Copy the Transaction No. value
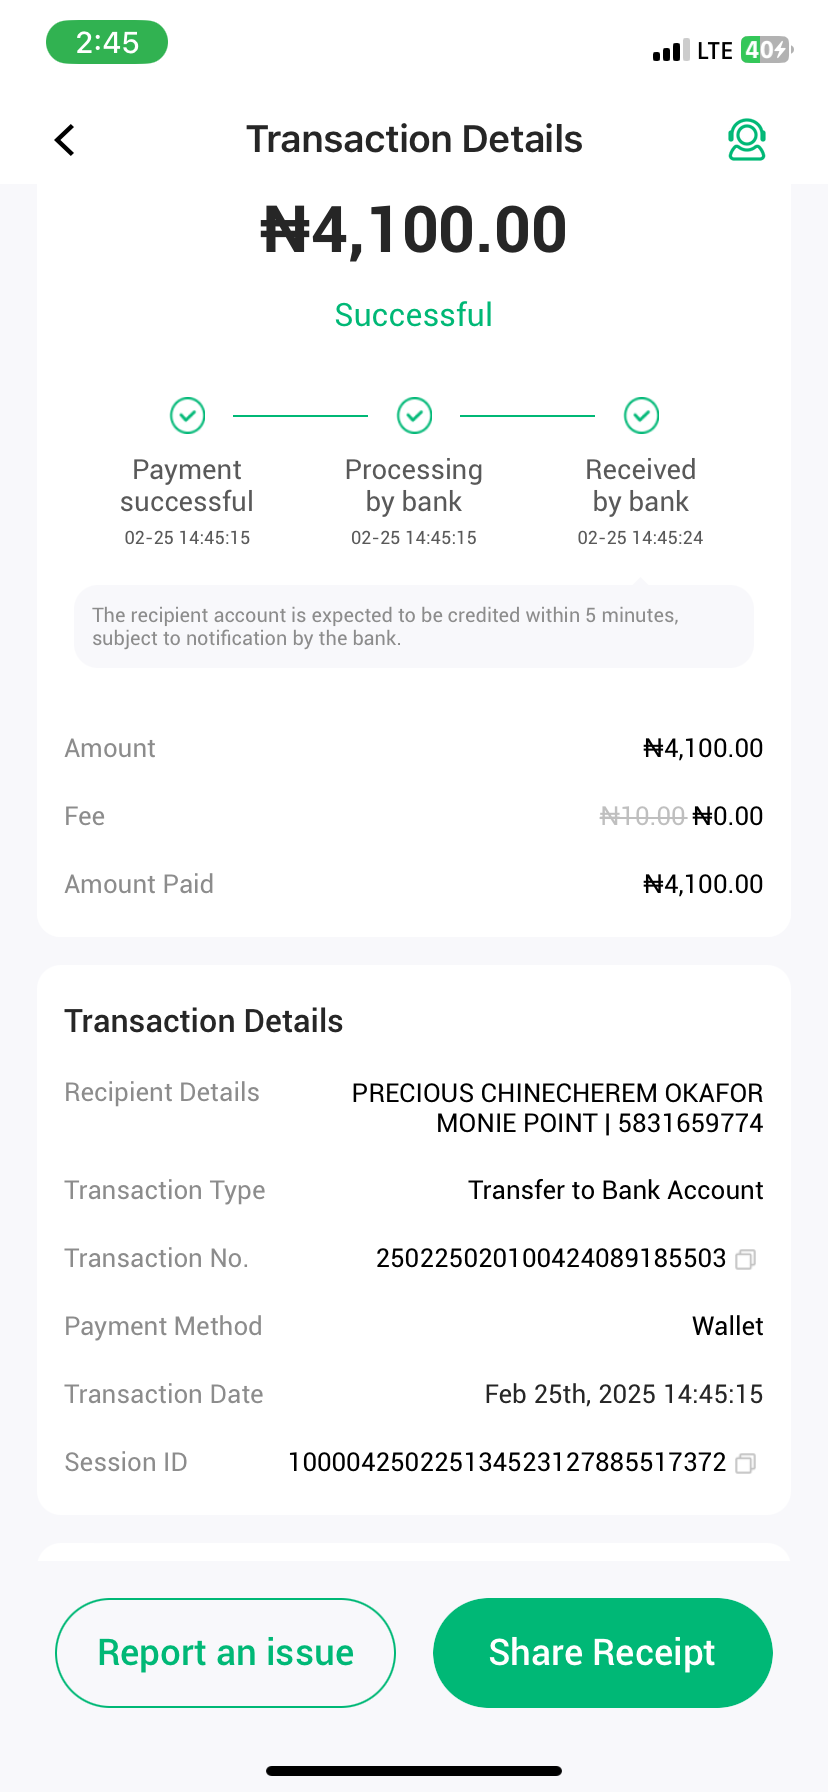Viewport: 828px width, 1792px height. [x=745, y=1259]
